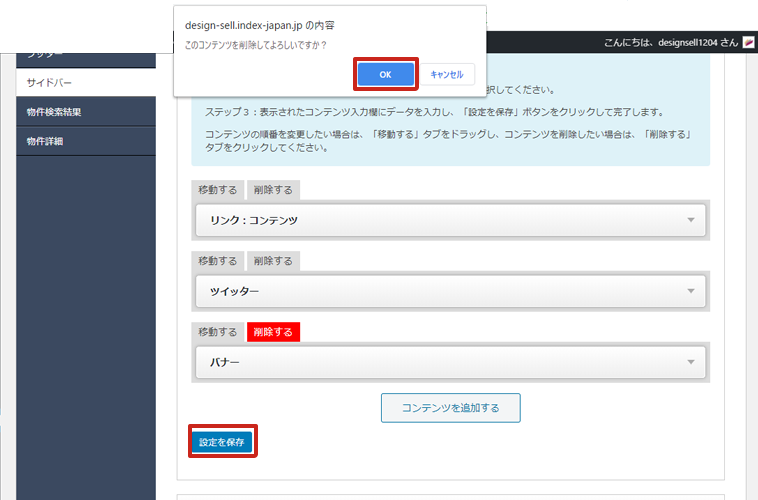Viewport: 758px width, 500px height.
Task: Open the partially hidden フッター menu item
Action: 86,57
